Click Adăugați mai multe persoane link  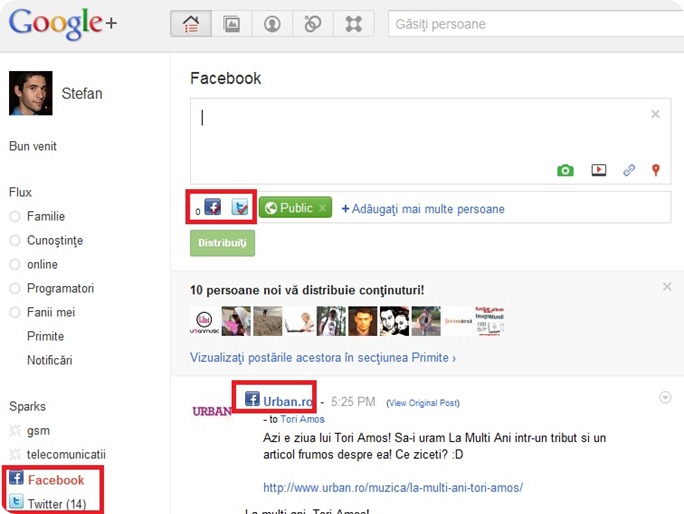(423, 209)
